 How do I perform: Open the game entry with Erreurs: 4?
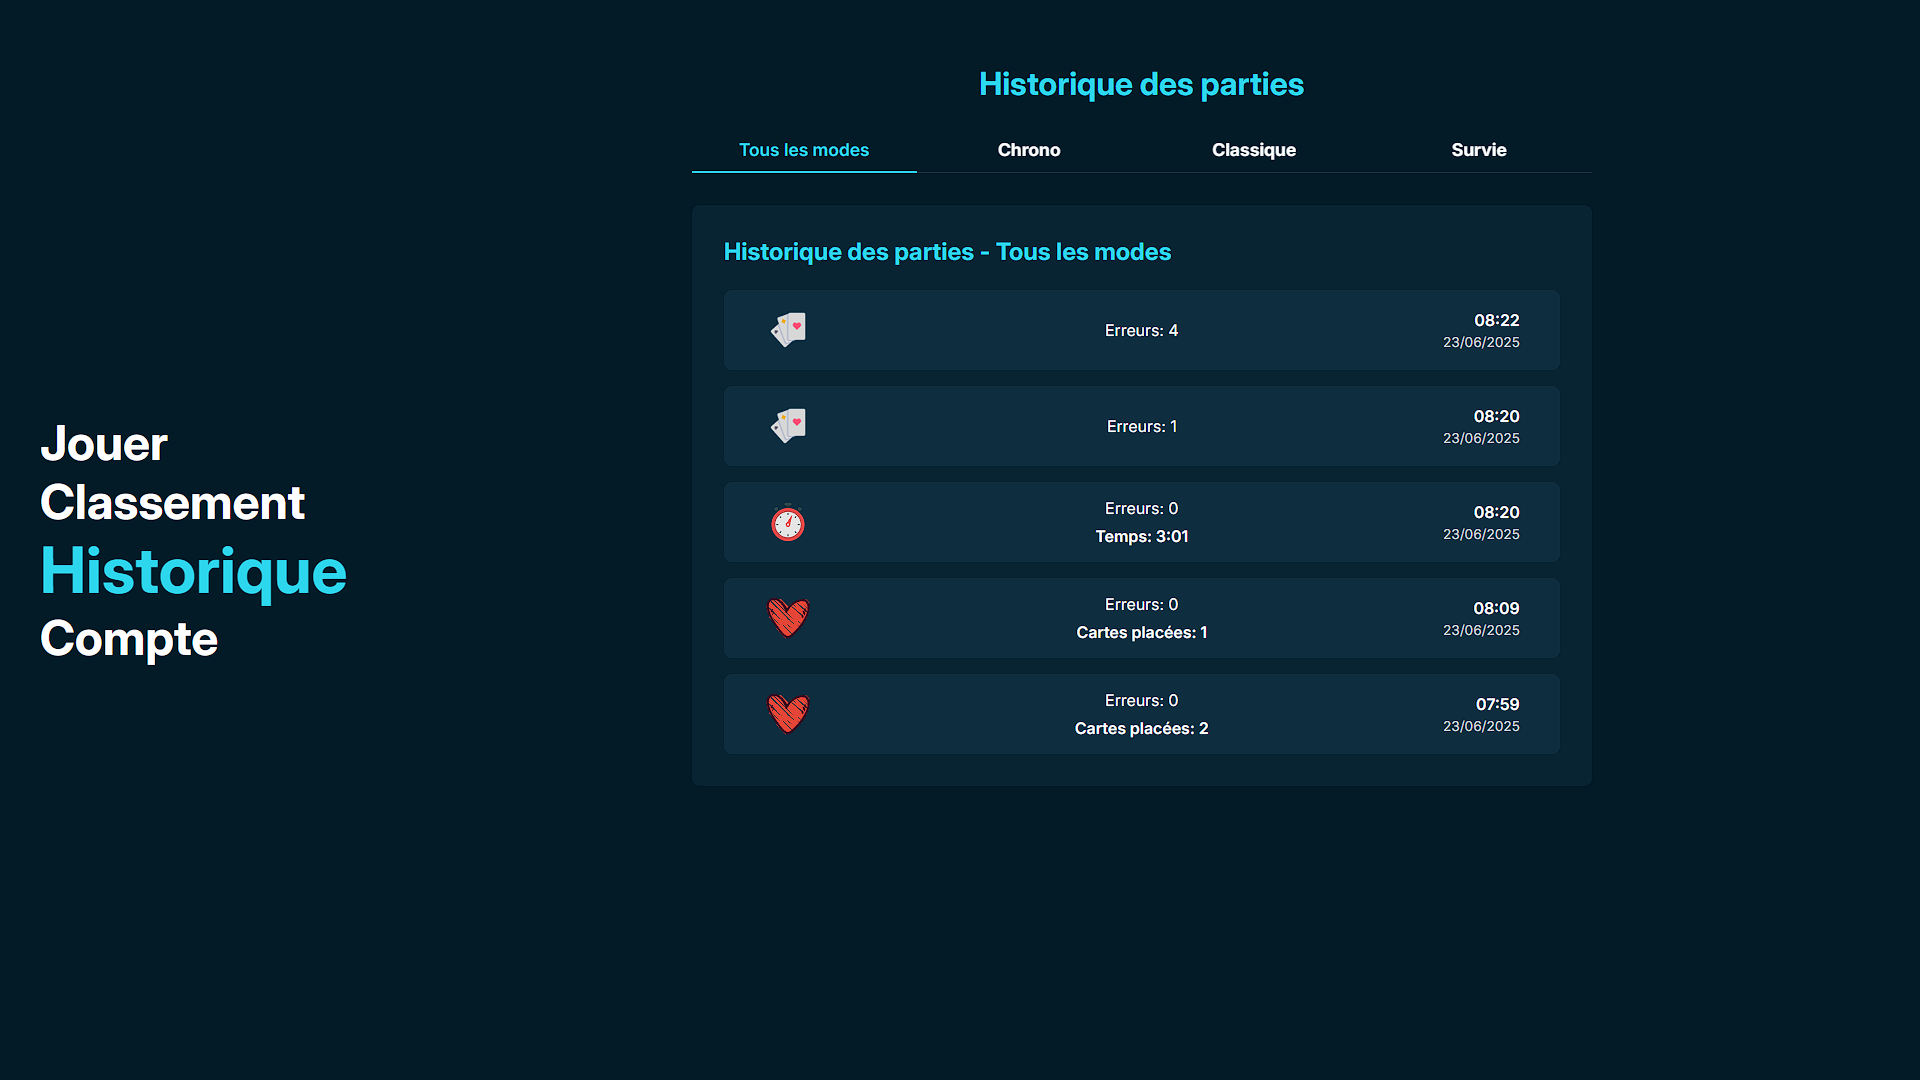1141,330
